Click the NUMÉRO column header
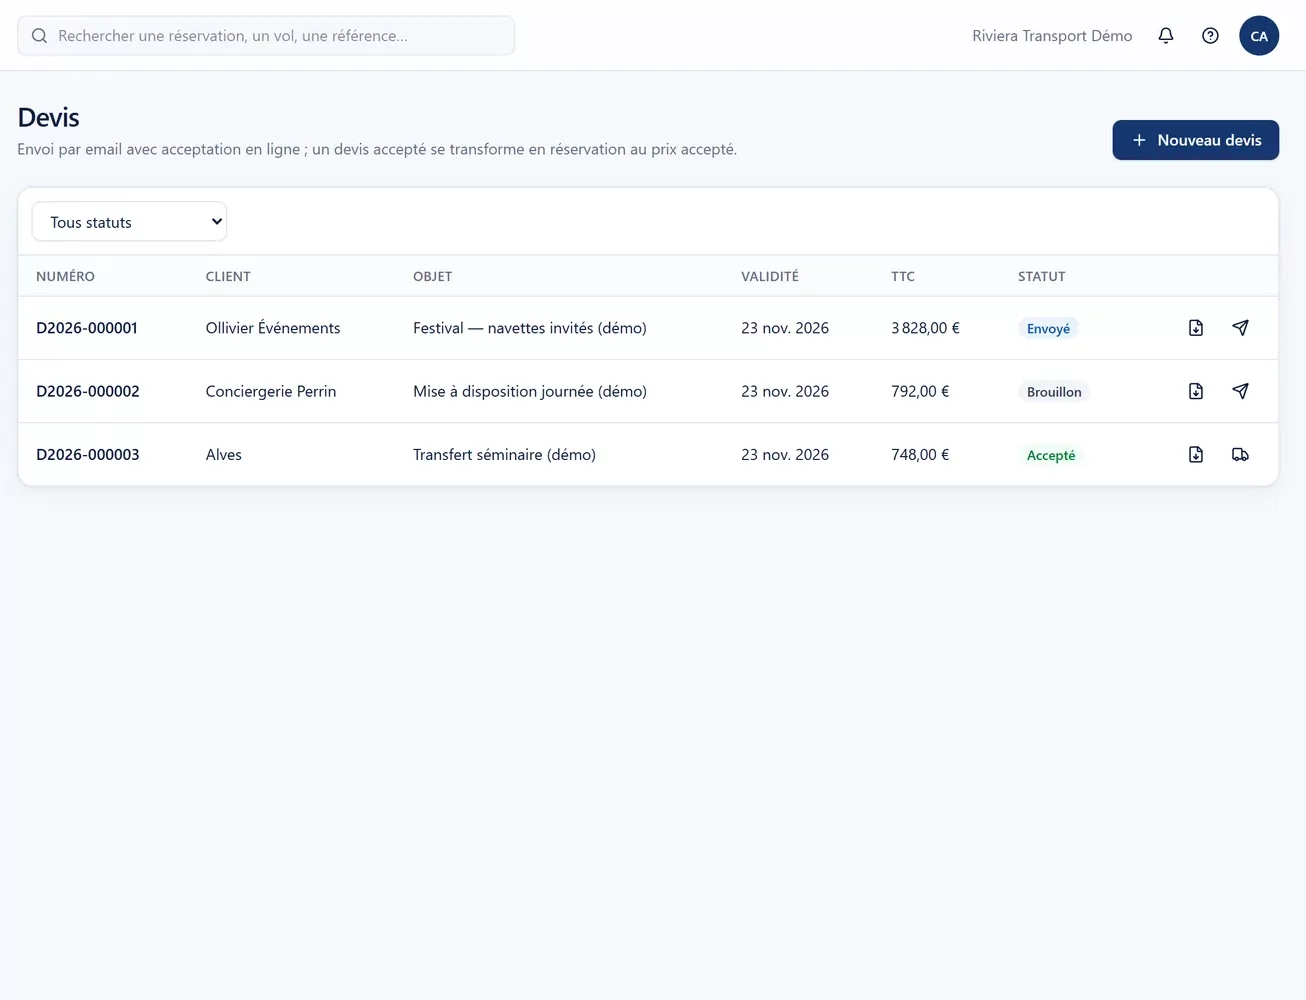This screenshot has height=1000, width=1306. 65,276
